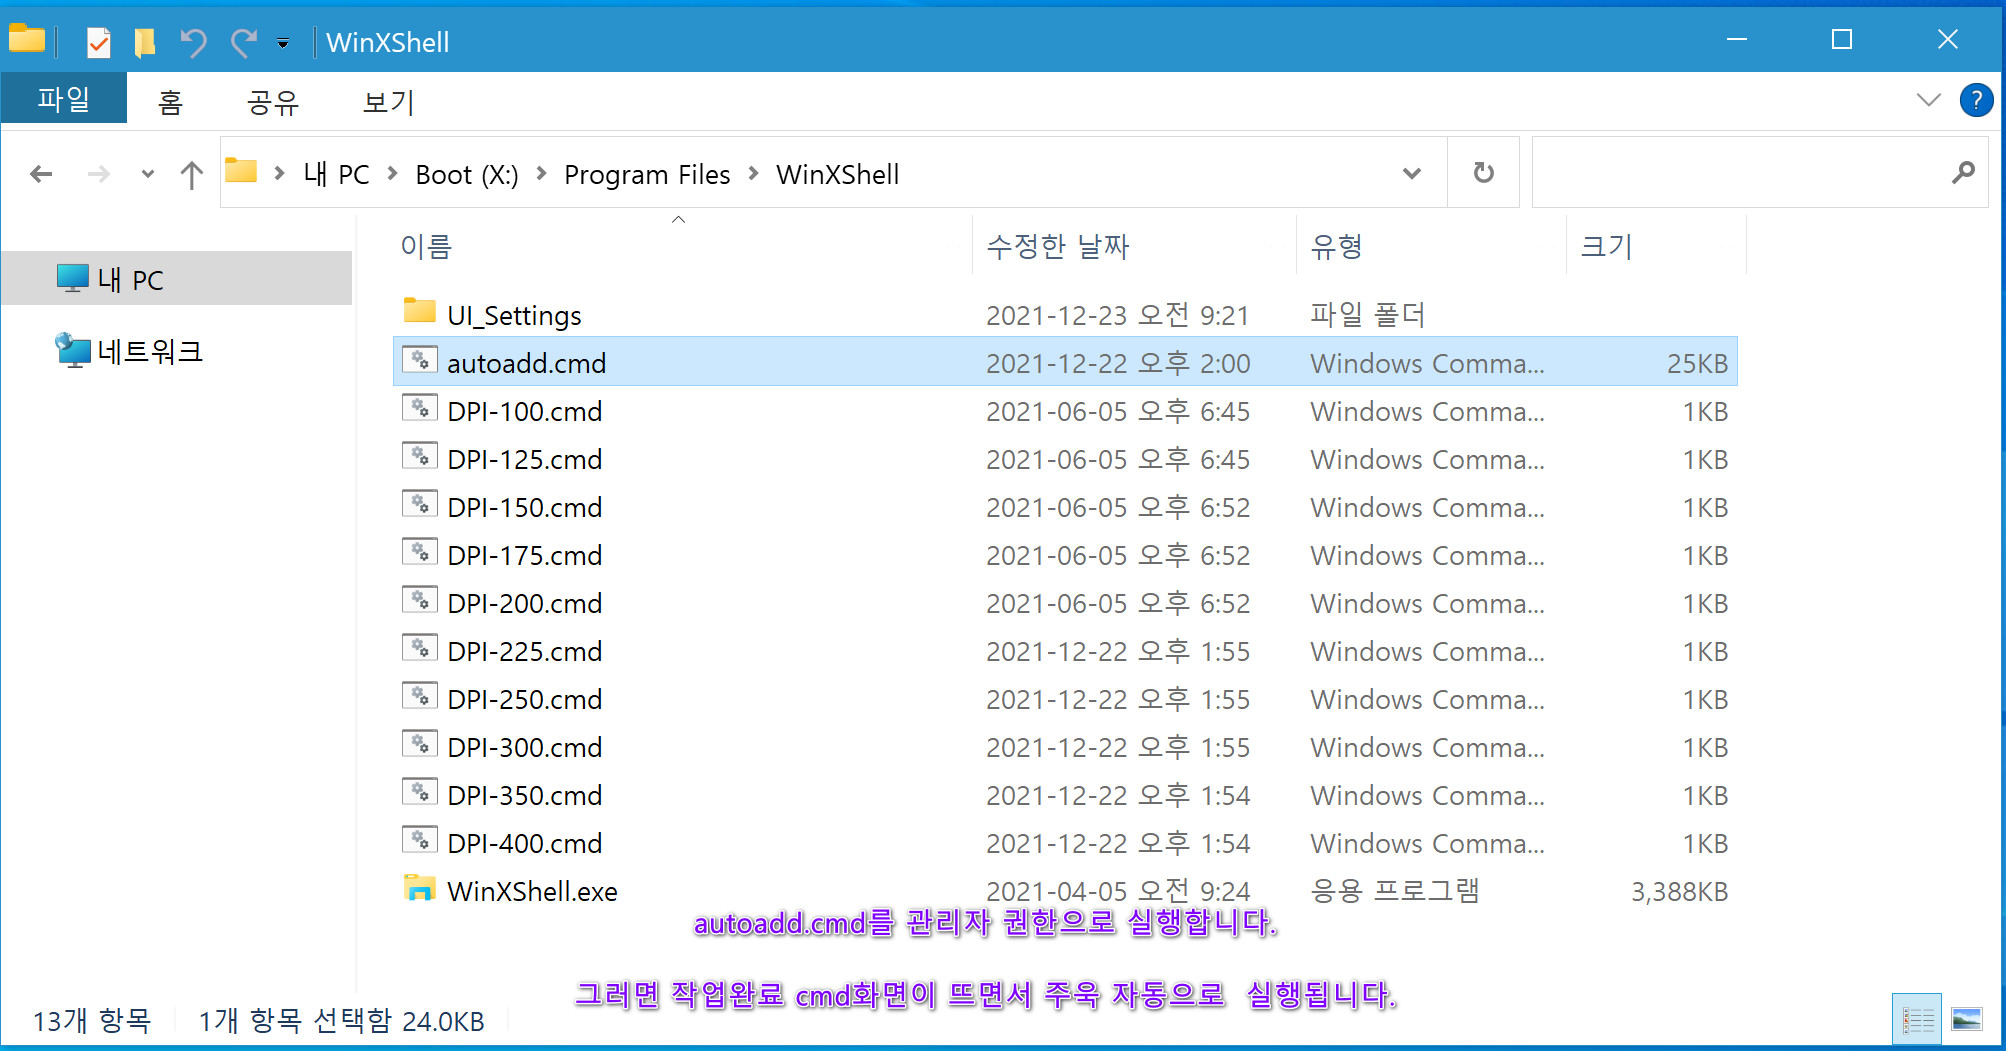The image size is (2006, 1051).
Task: Select the DPI-125.cmd file icon
Action: pyautogui.click(x=420, y=456)
